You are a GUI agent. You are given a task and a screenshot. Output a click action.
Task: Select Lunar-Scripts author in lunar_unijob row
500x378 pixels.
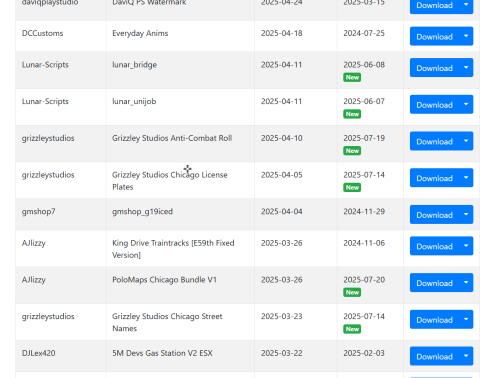click(45, 101)
